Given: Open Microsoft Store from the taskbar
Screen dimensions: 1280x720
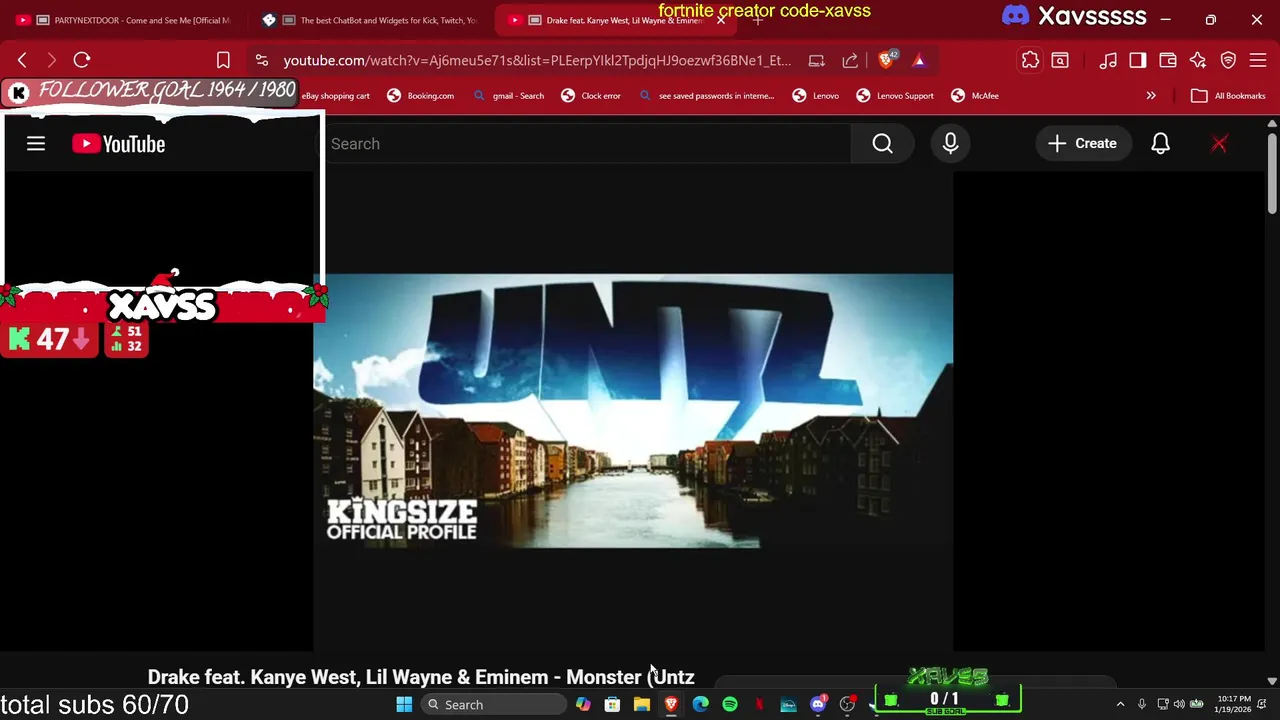Looking at the screenshot, I should click(612, 704).
